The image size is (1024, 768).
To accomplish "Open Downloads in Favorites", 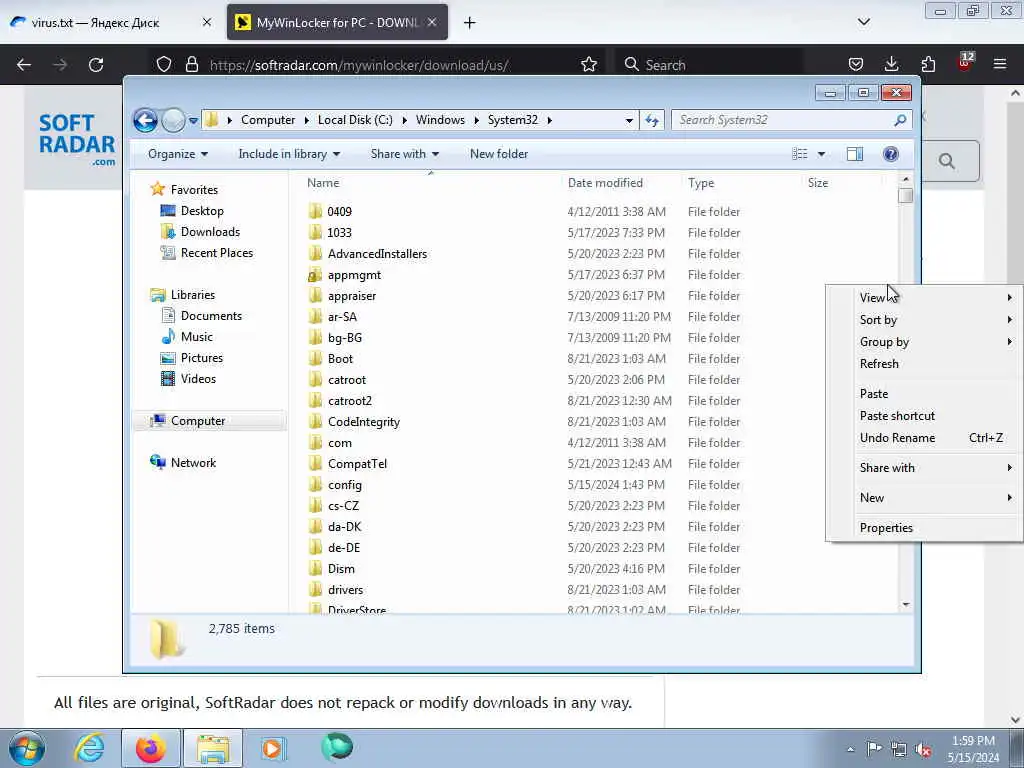I will coord(210,232).
